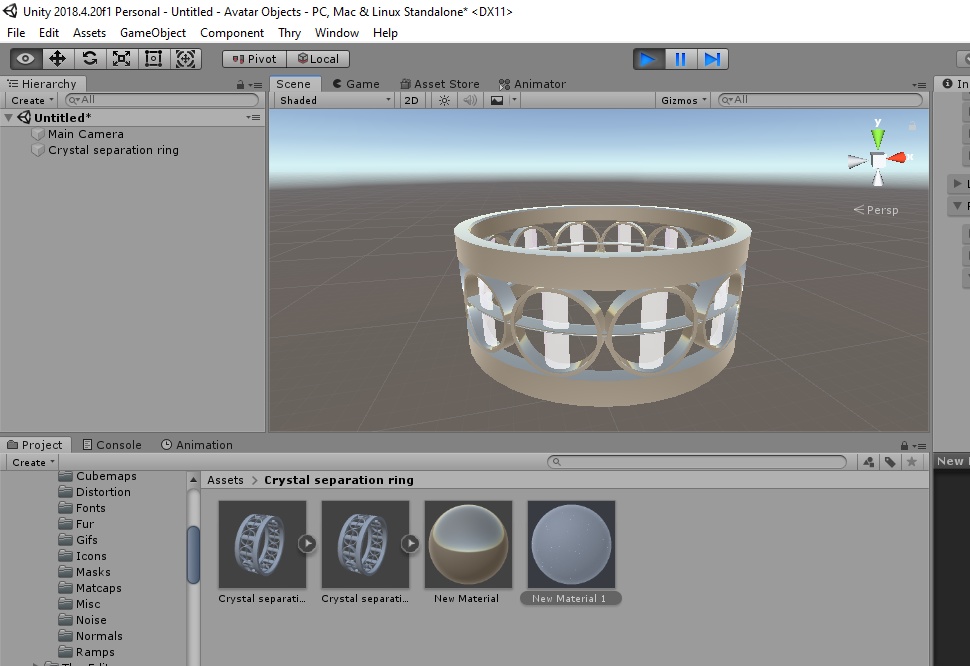Activate the Move tool

click(57, 58)
